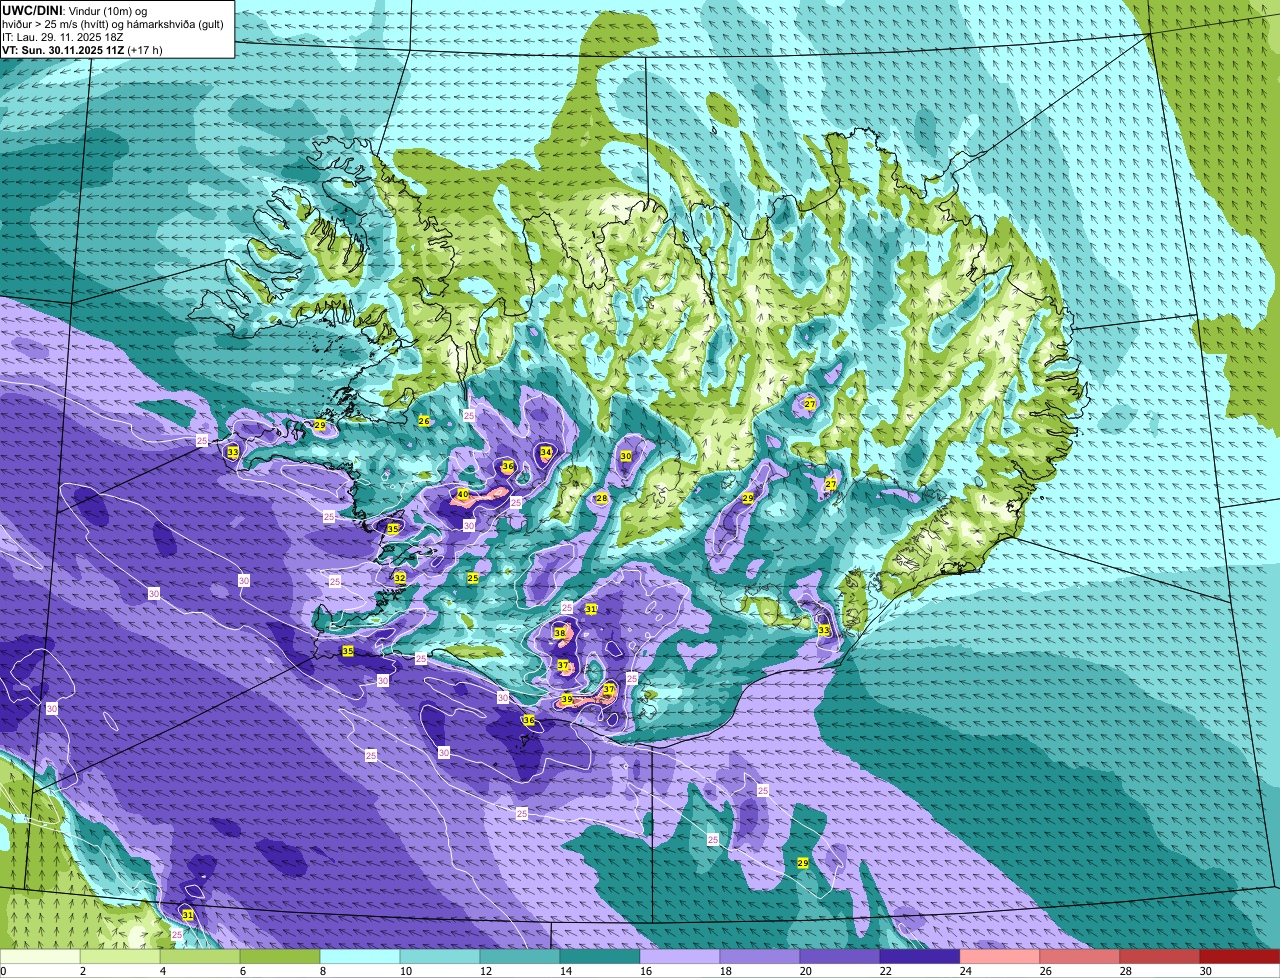Click the yellow 30 gust marker
1280x978 pixels.
coord(626,456)
